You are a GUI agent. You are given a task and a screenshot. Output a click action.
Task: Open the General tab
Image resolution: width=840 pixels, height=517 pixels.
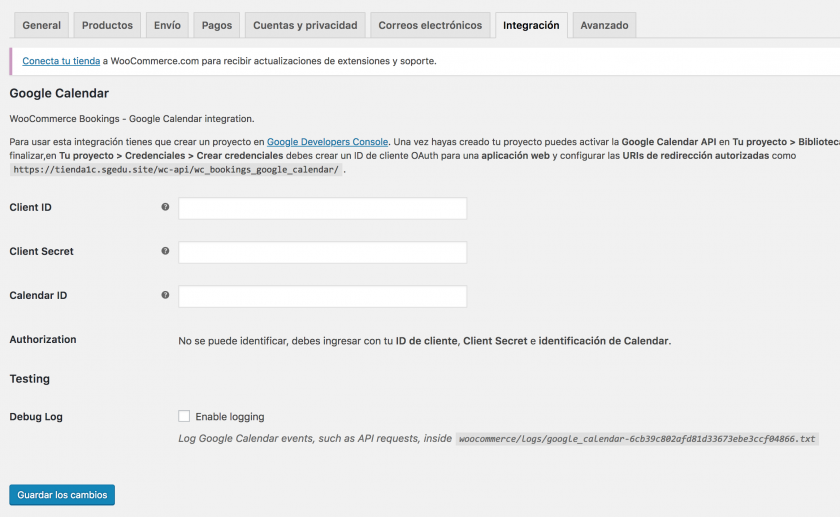click(x=42, y=25)
